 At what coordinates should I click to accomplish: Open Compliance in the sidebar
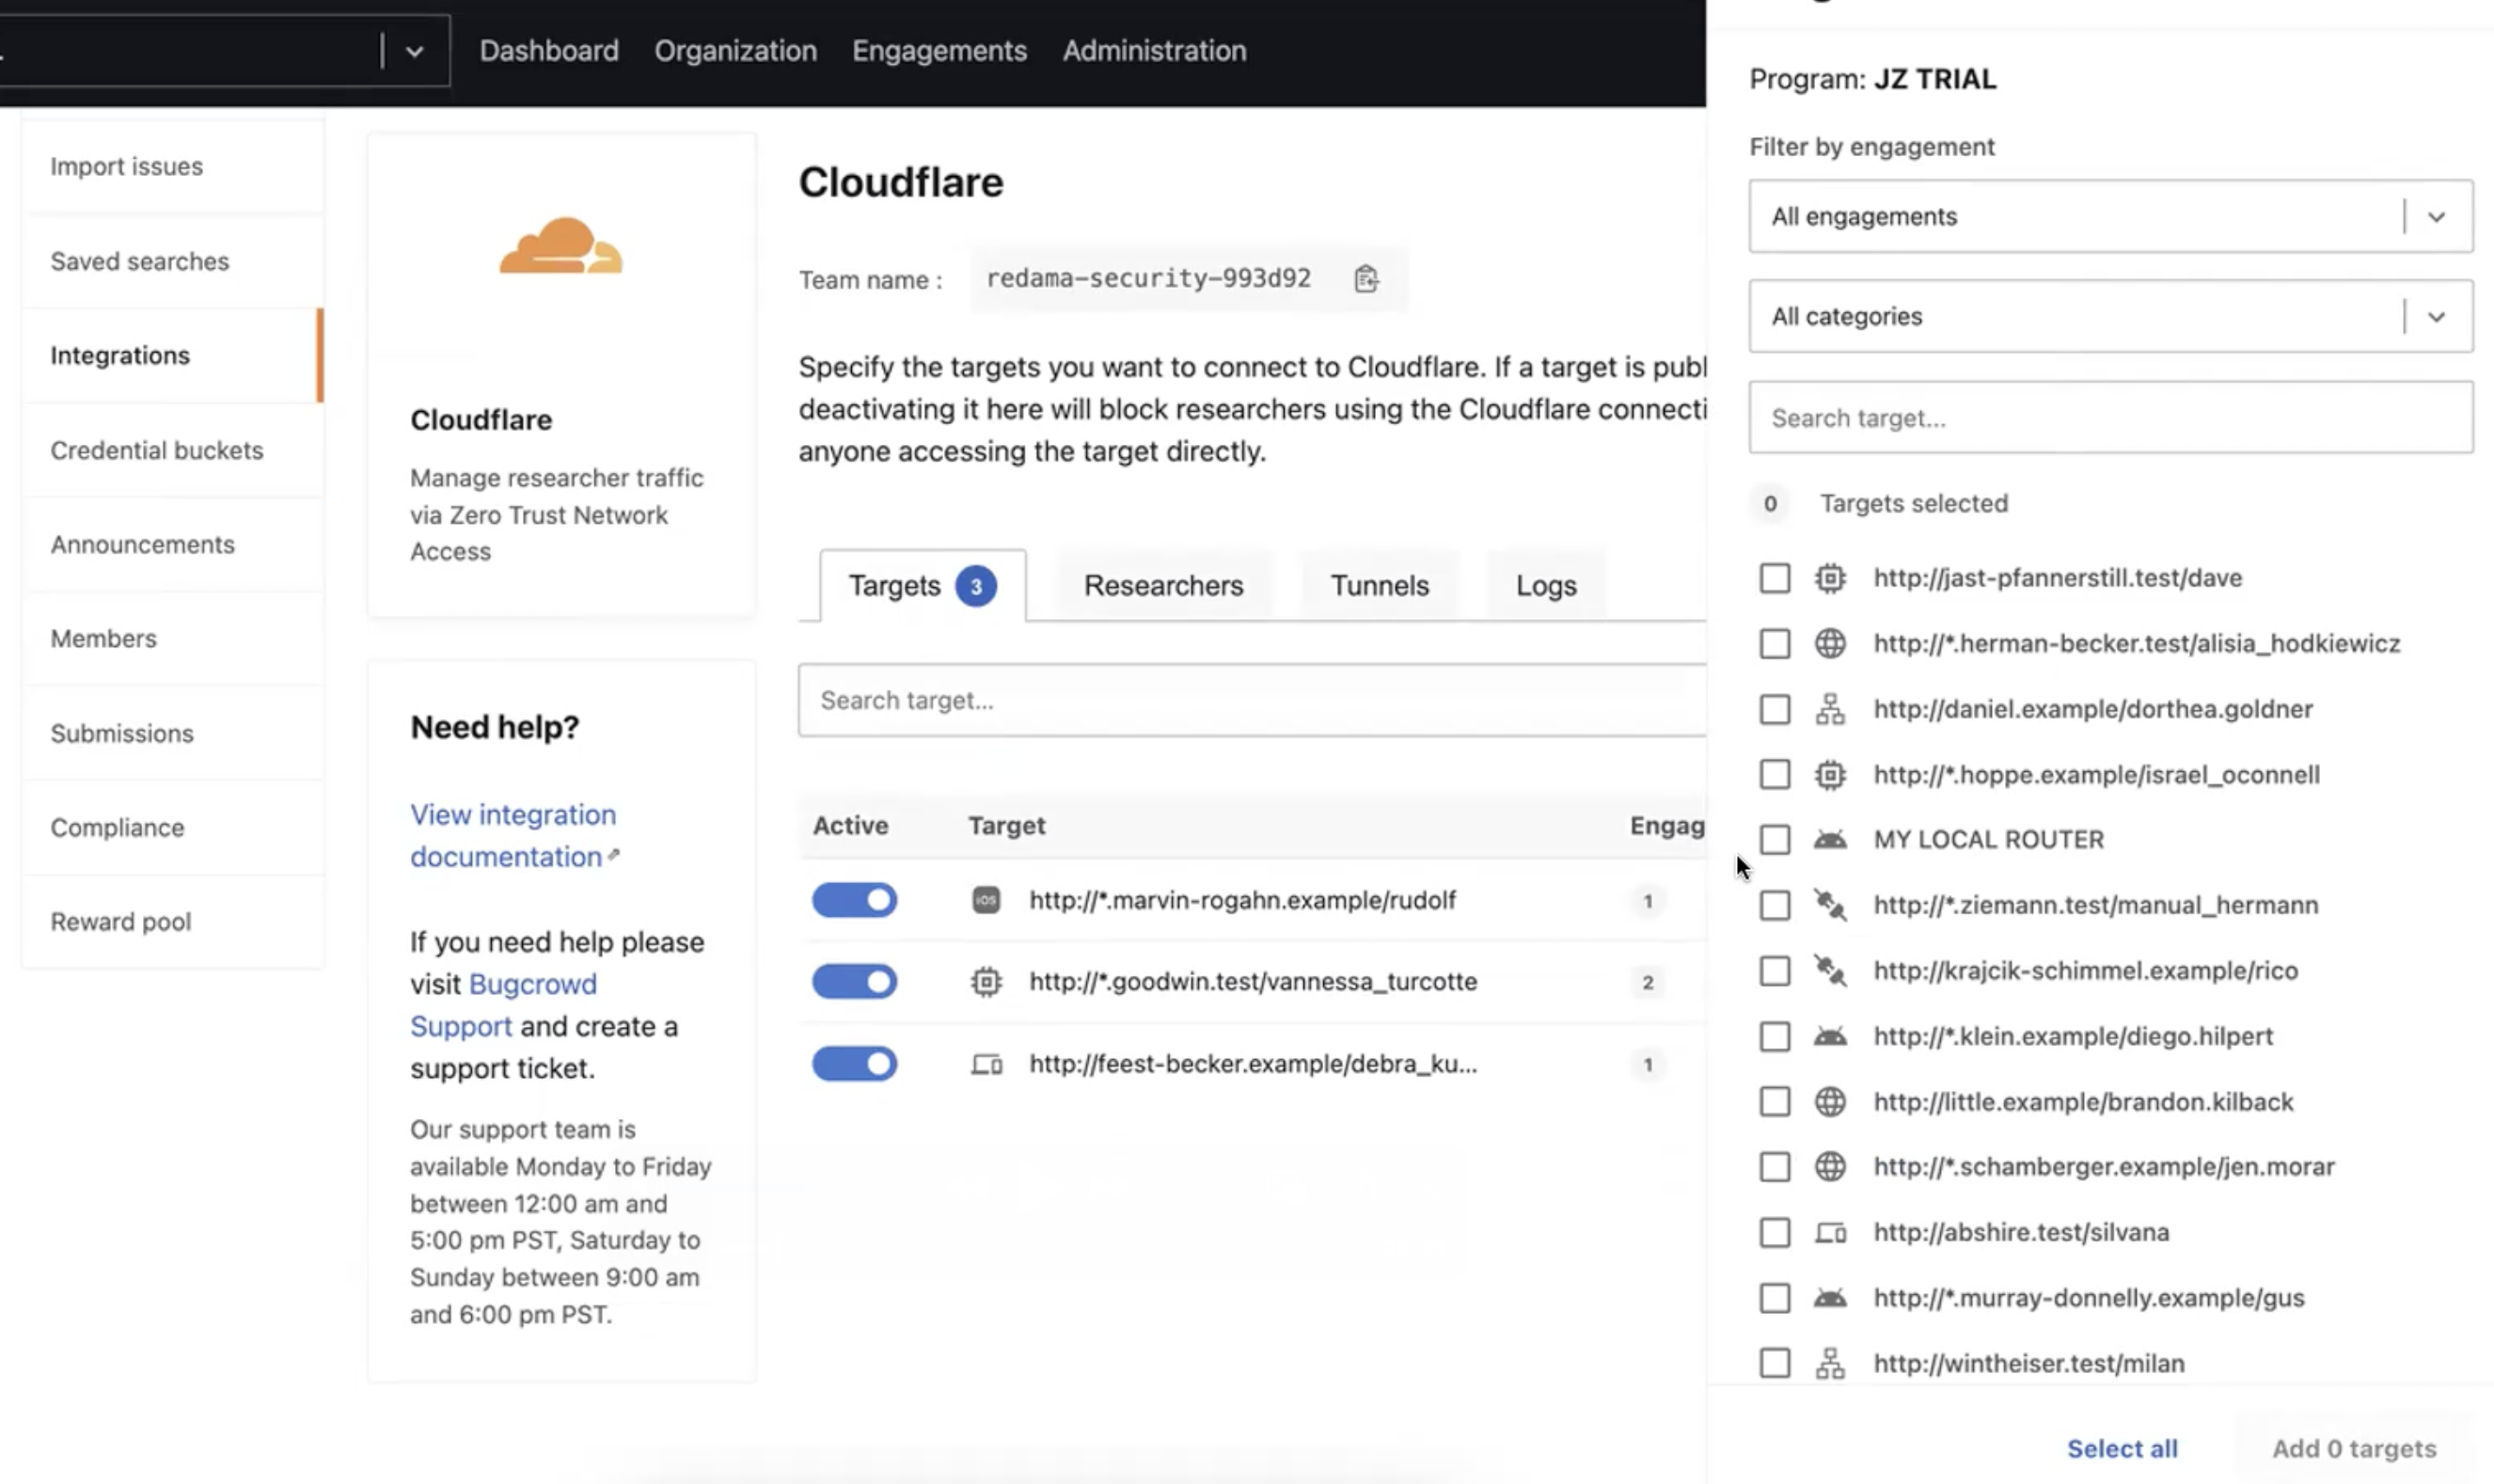click(x=173, y=827)
